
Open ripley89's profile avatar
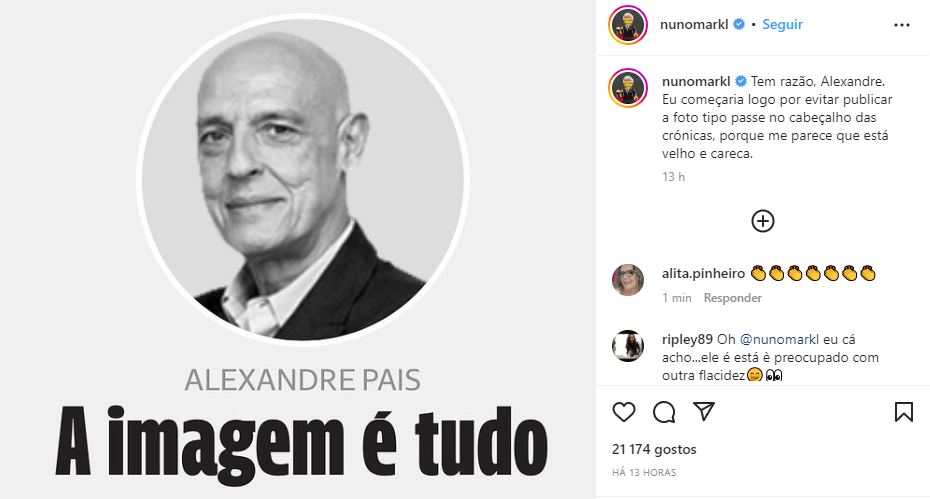pyautogui.click(x=628, y=345)
